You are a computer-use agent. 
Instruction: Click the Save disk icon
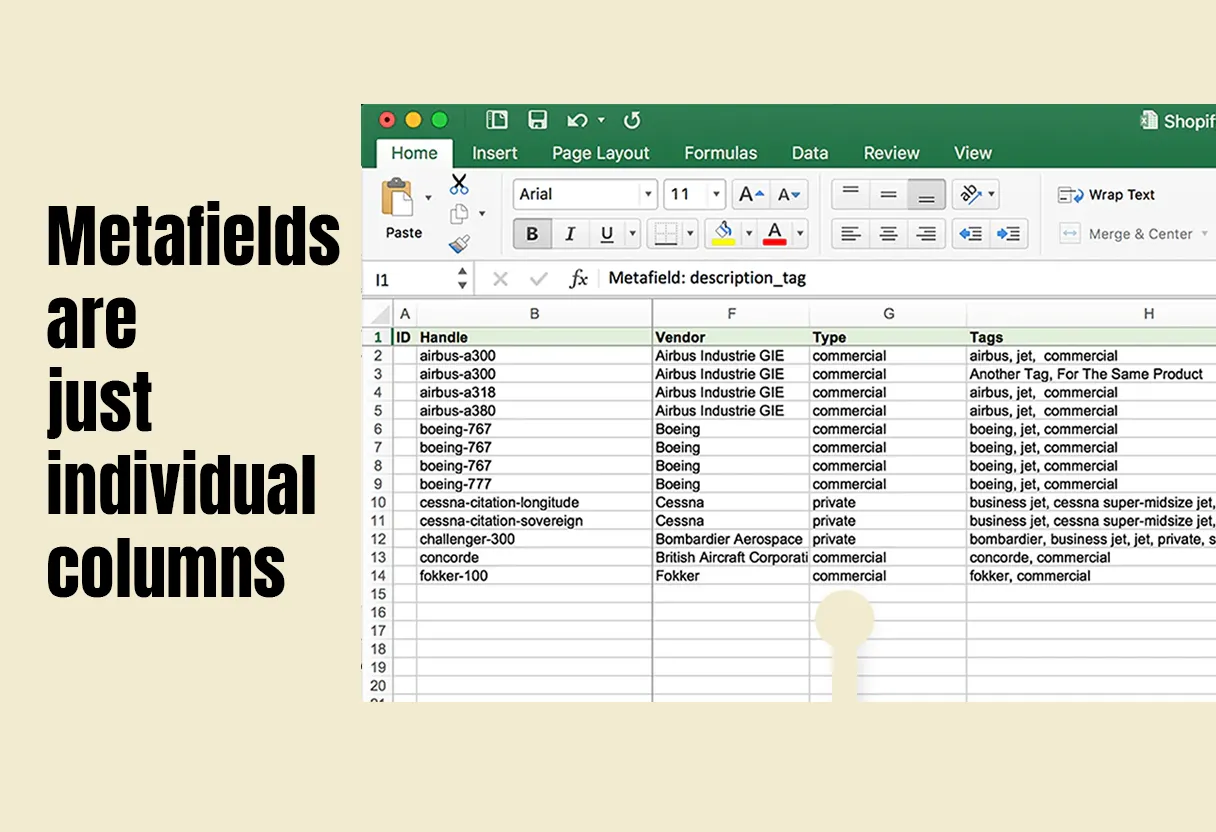tap(538, 120)
